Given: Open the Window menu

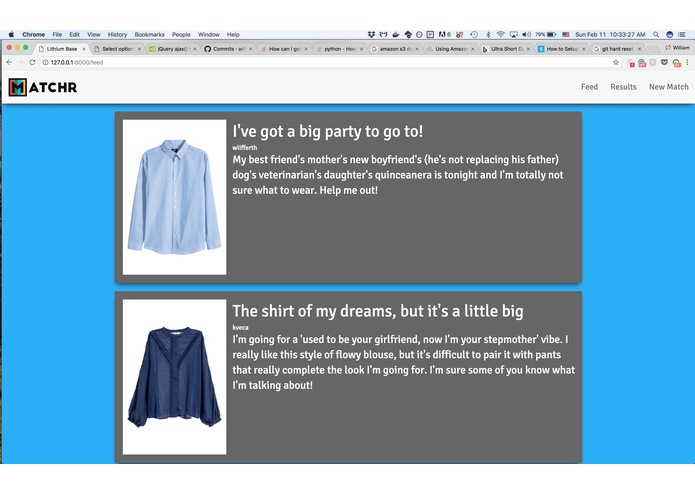Looking at the screenshot, I should pos(209,35).
